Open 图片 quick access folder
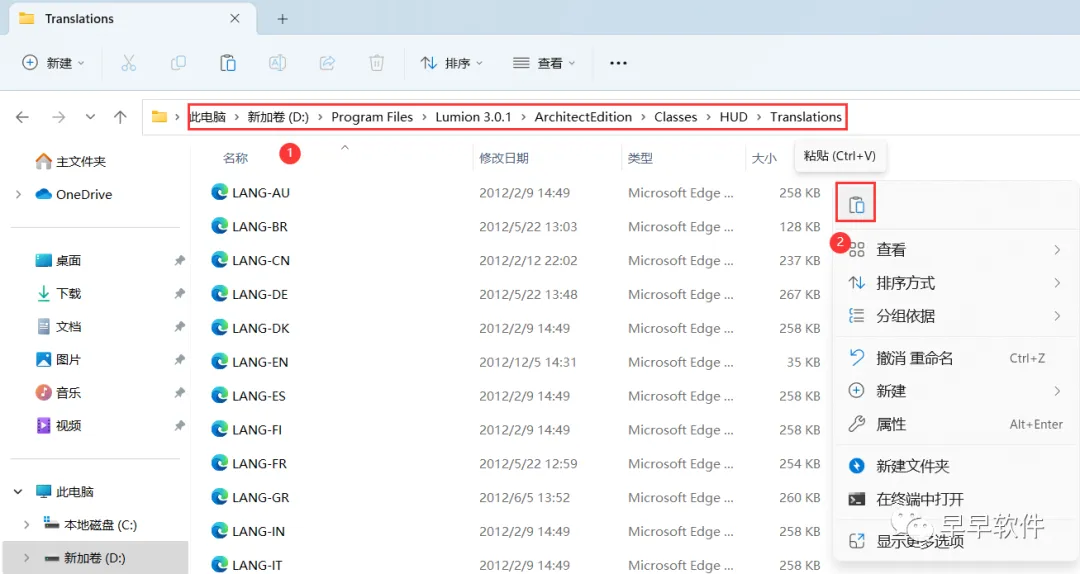This screenshot has height=574, width=1080. [x=59, y=360]
